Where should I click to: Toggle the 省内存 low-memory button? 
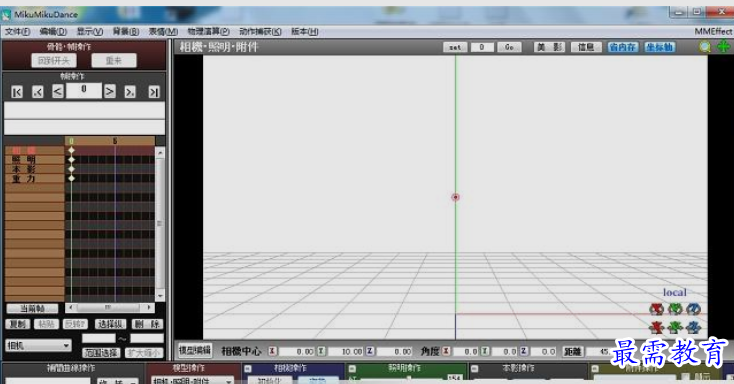point(623,47)
